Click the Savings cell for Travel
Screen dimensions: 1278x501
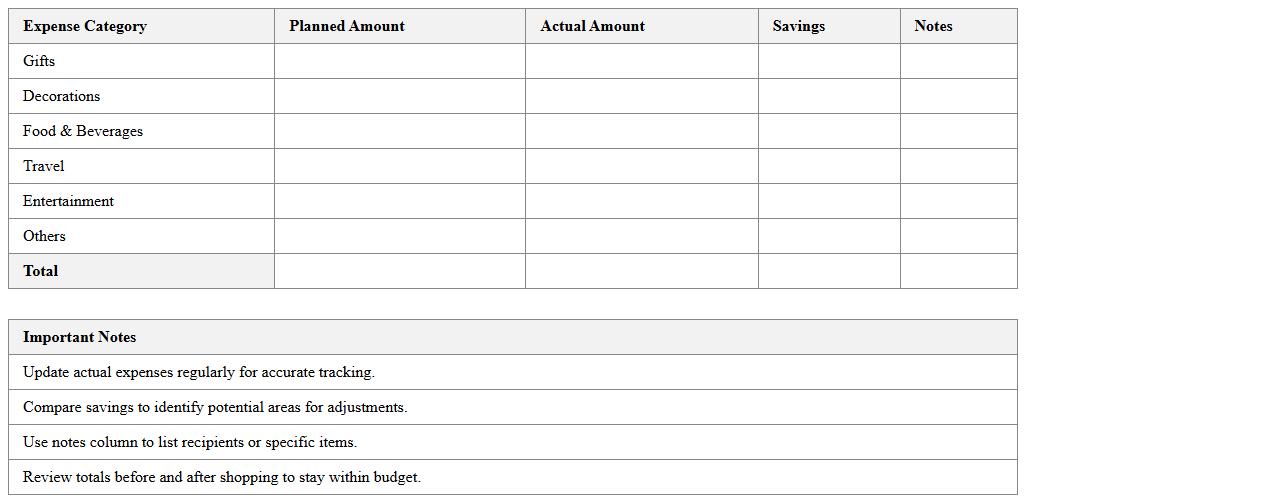pyautogui.click(x=828, y=166)
